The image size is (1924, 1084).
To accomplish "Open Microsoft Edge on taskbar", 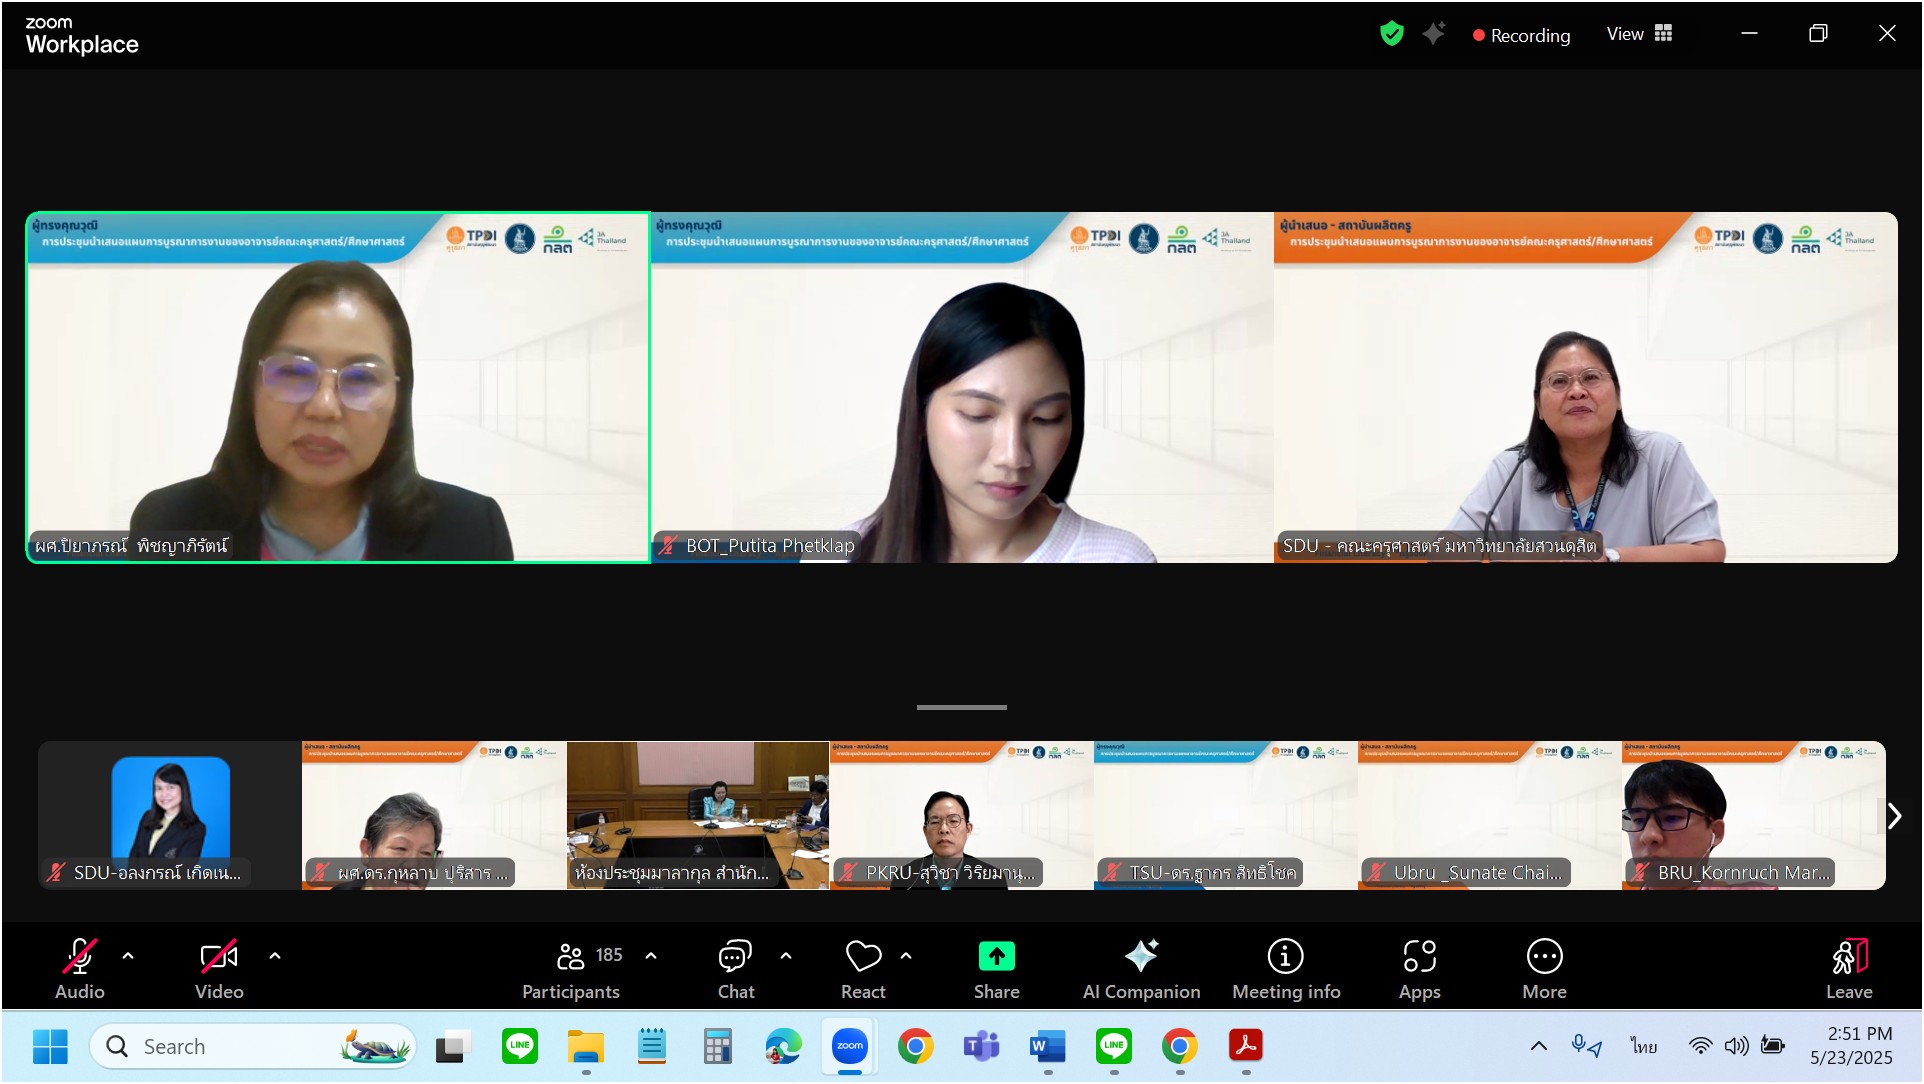I will (783, 1046).
